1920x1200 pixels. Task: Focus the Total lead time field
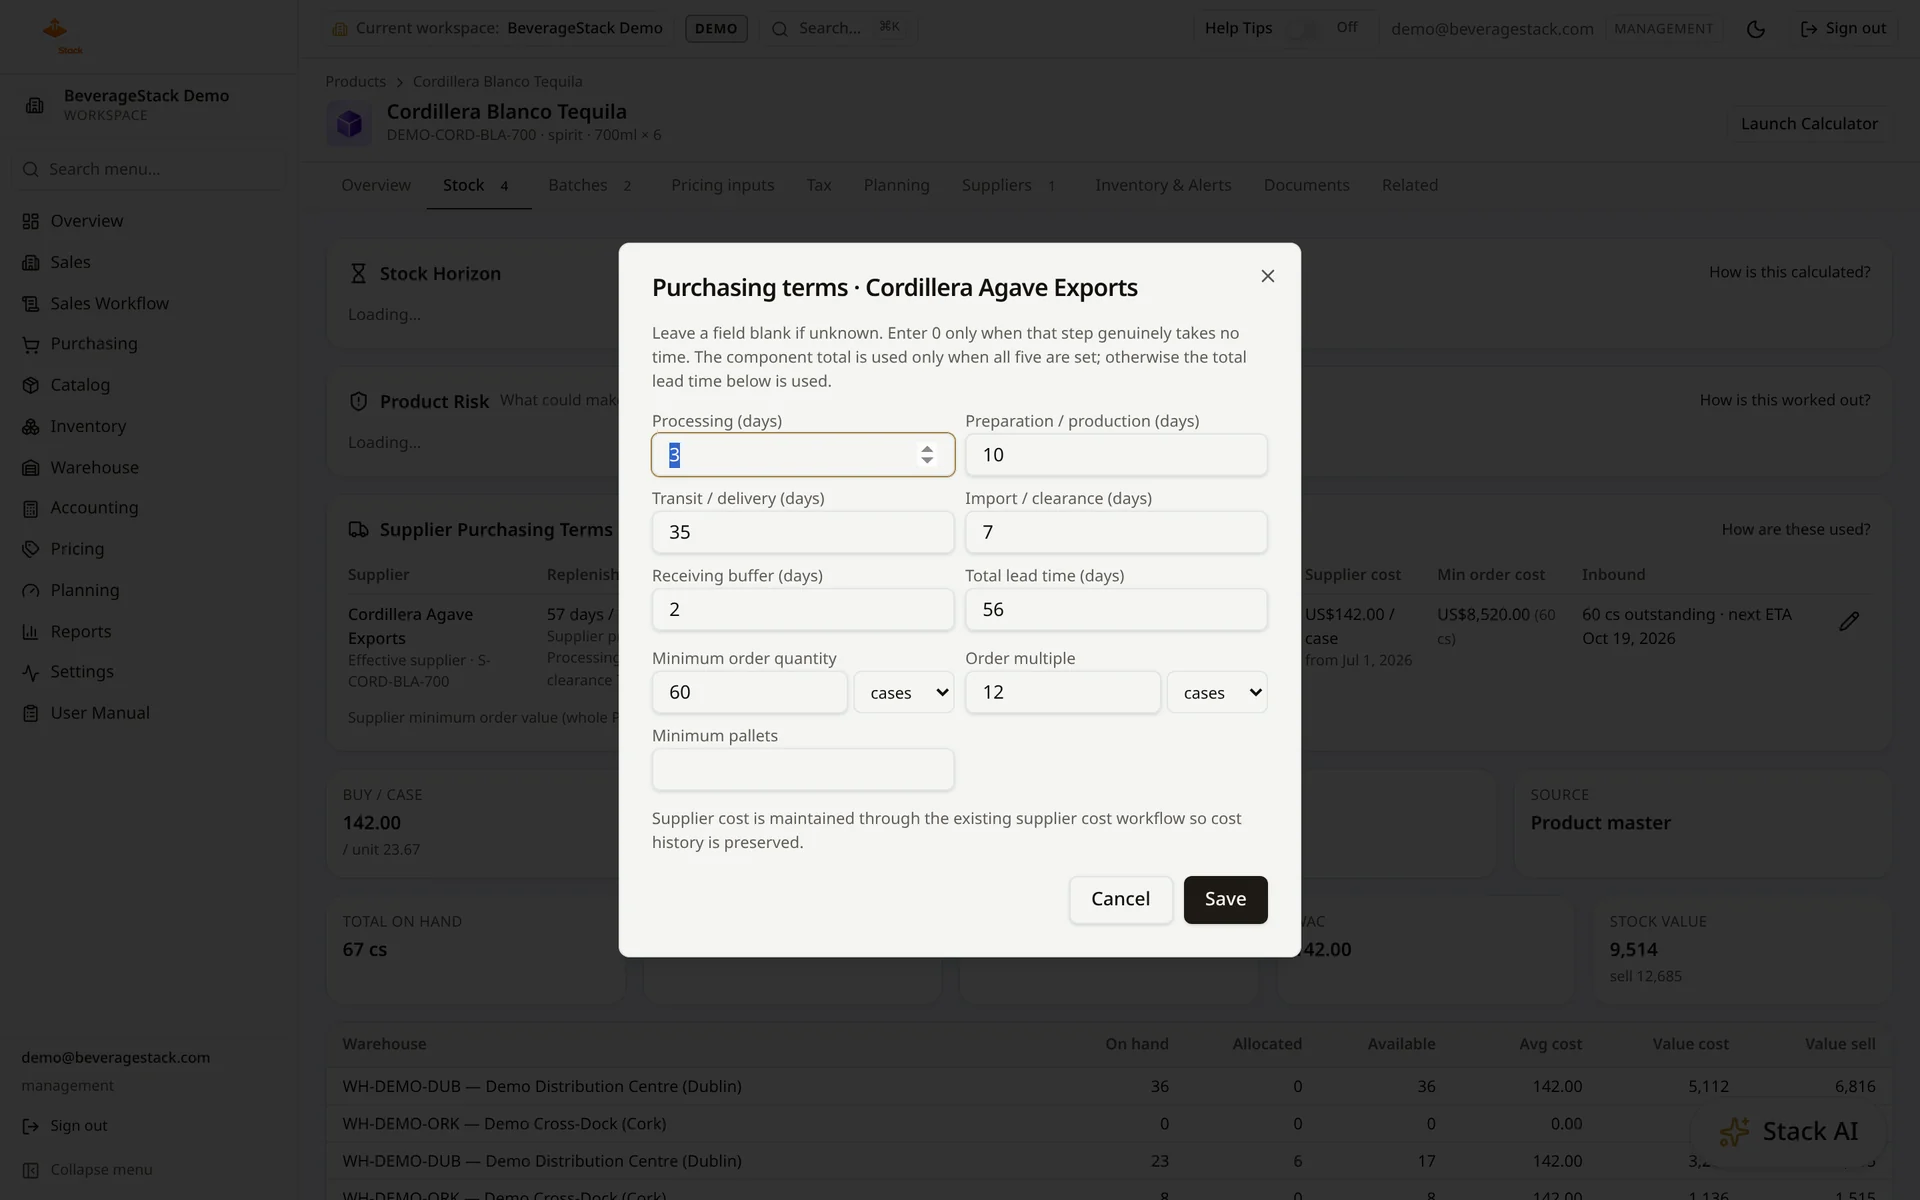click(x=1116, y=609)
